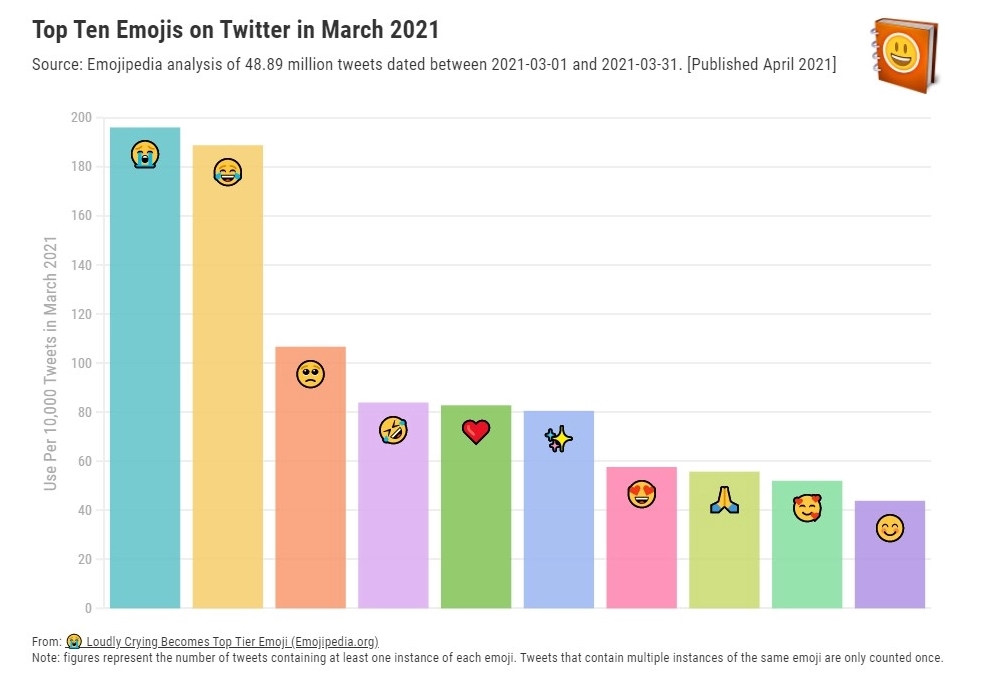The width and height of the screenshot is (999, 677).
Task: Select the pleading face emoji
Action: click(310, 374)
